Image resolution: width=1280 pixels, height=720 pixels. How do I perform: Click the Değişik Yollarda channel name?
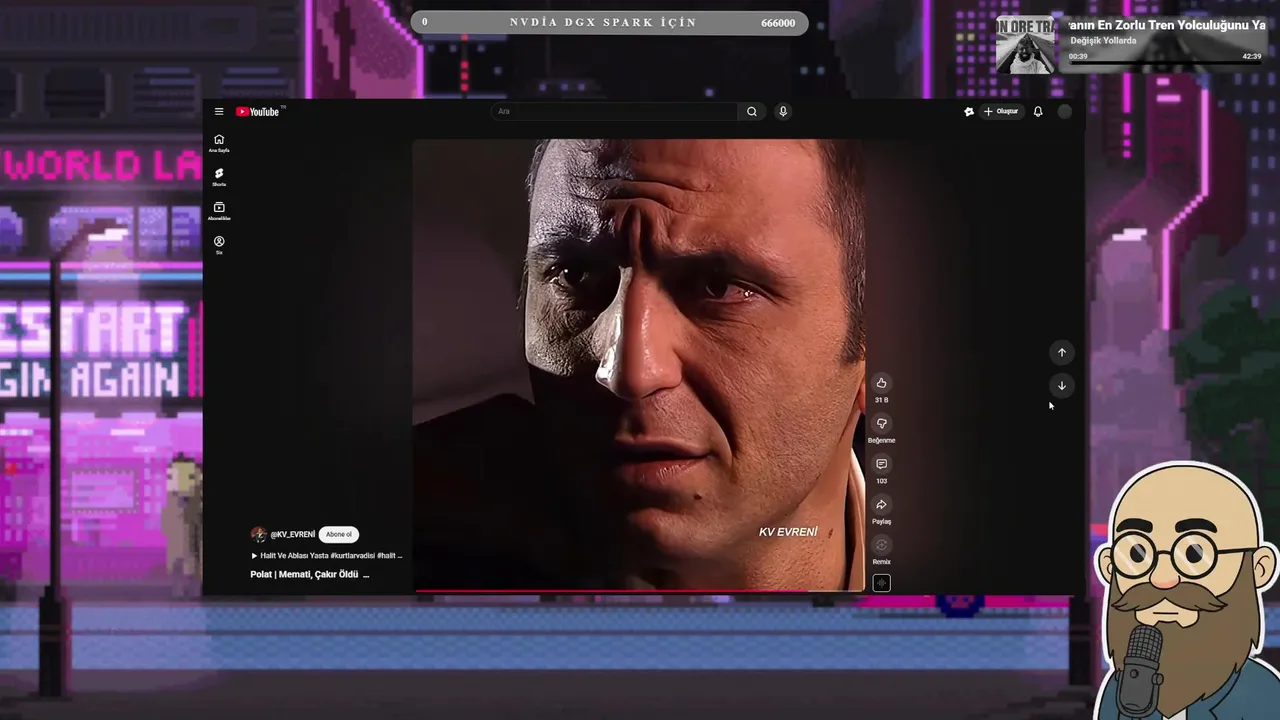[1103, 41]
